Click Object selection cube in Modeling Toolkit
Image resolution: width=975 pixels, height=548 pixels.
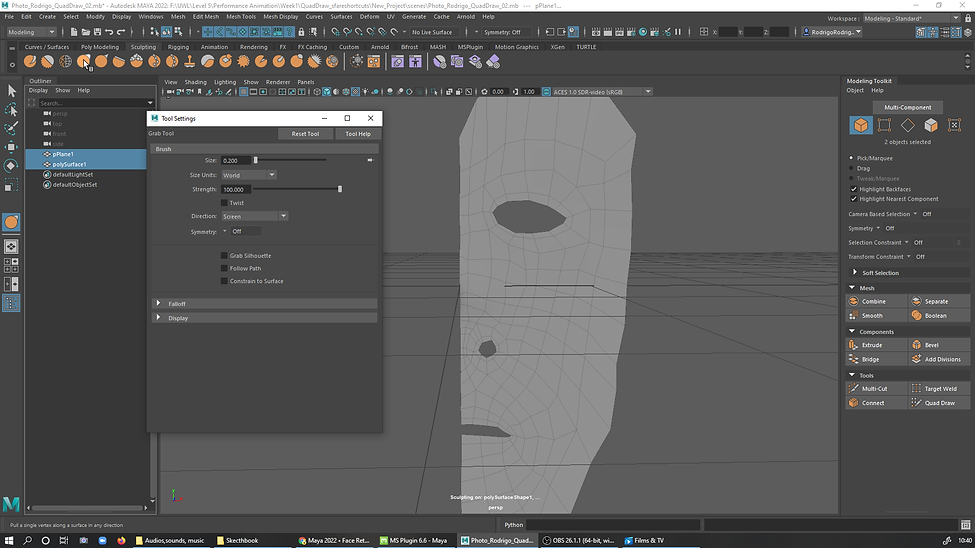[861, 125]
